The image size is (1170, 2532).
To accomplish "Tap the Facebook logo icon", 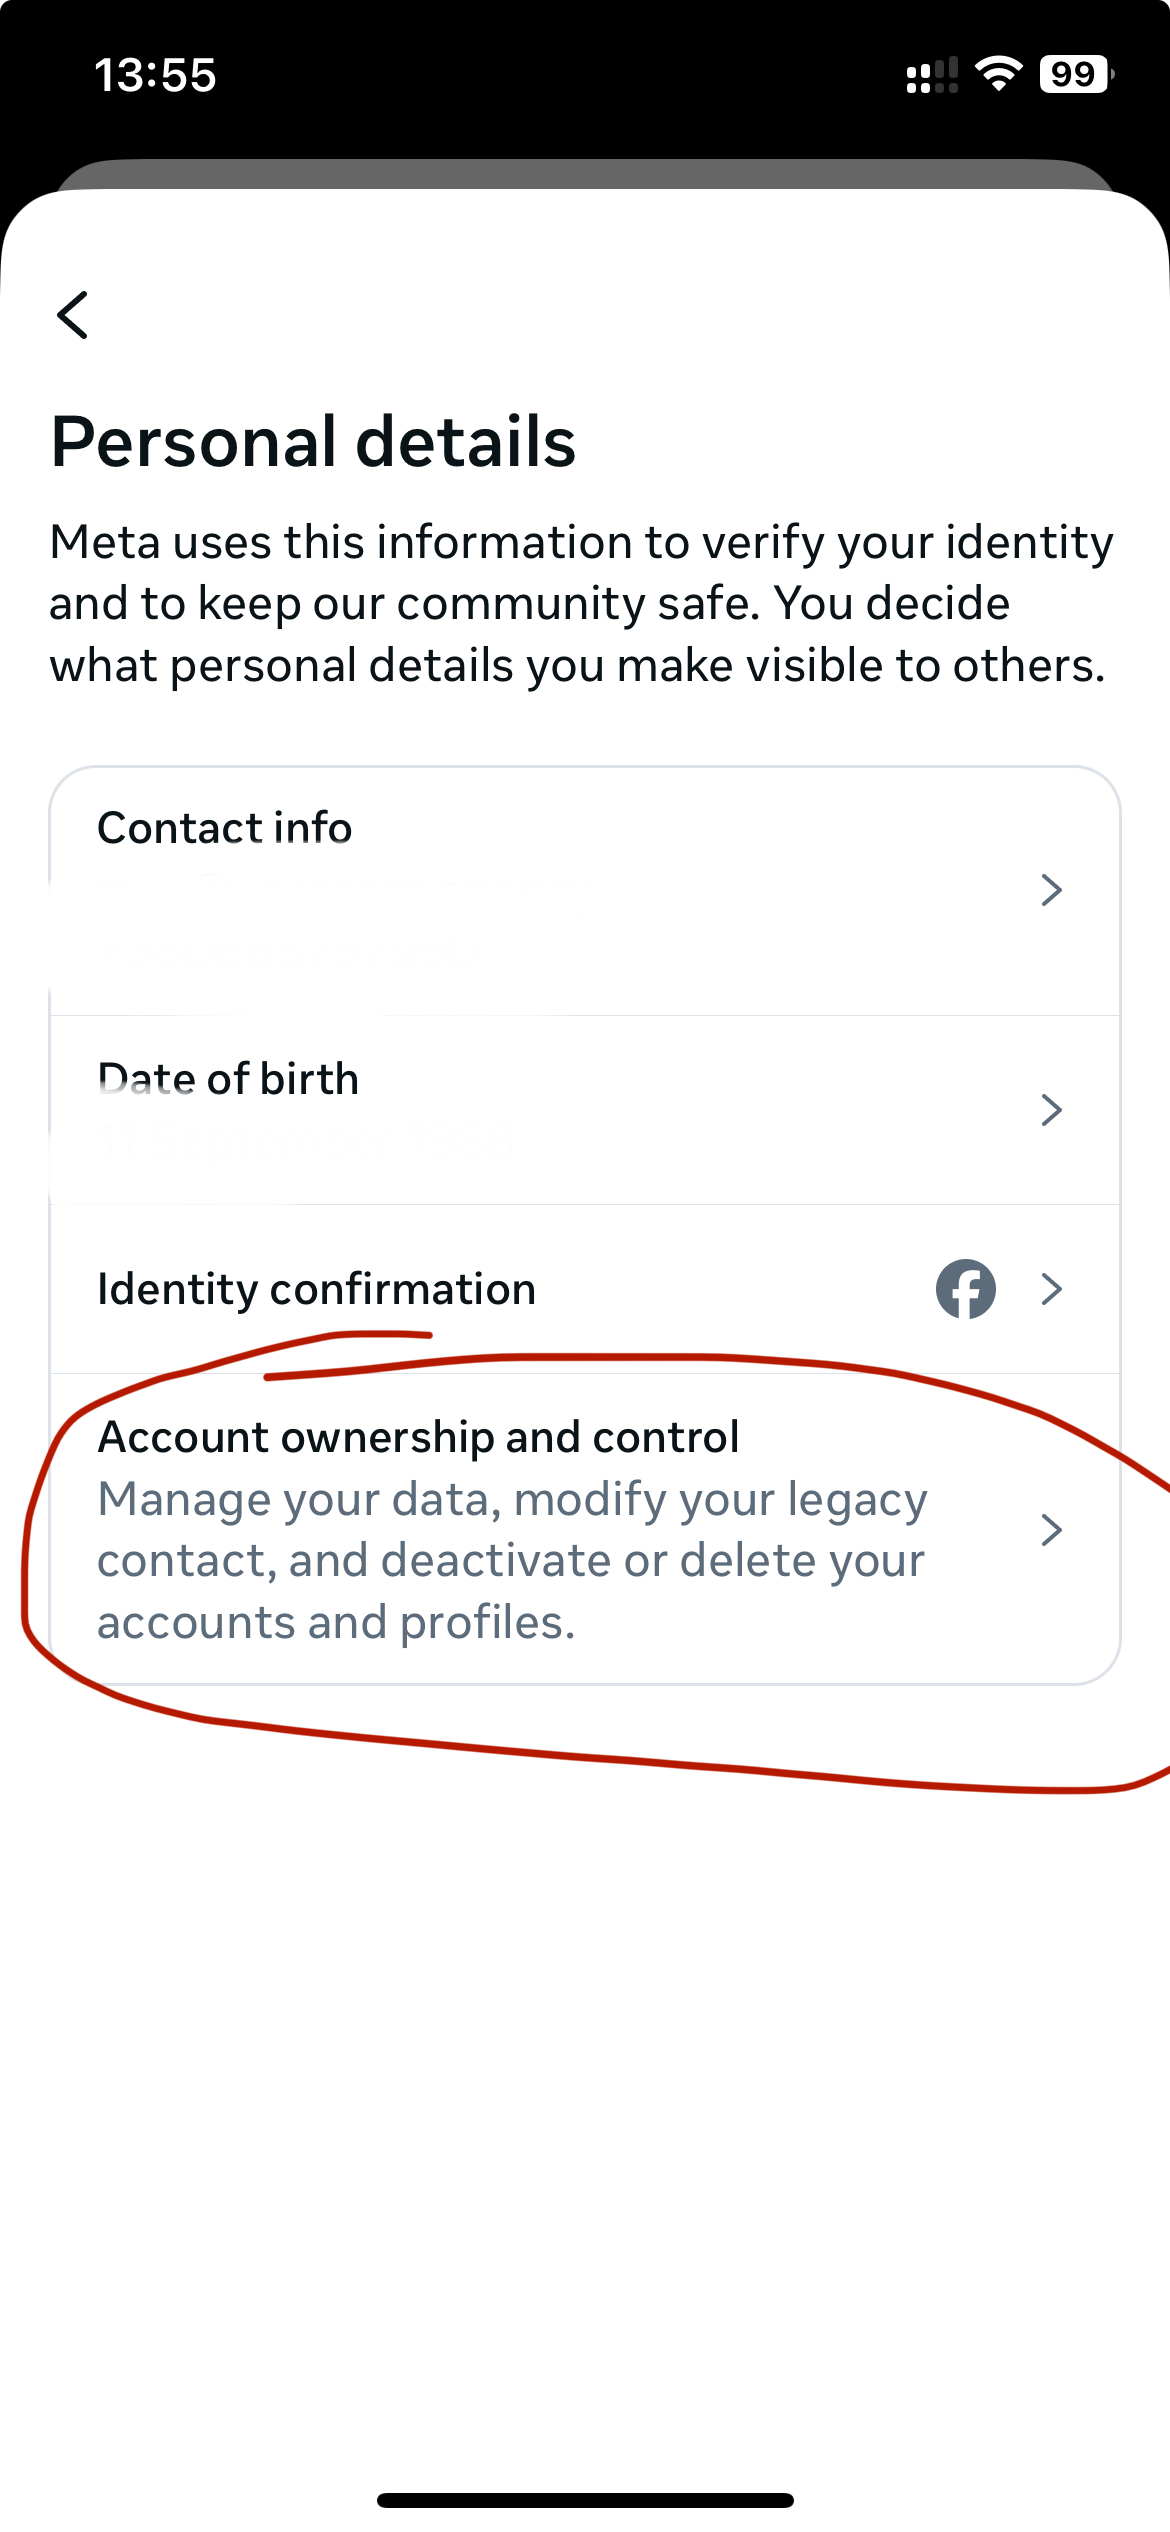I will pyautogui.click(x=965, y=1288).
